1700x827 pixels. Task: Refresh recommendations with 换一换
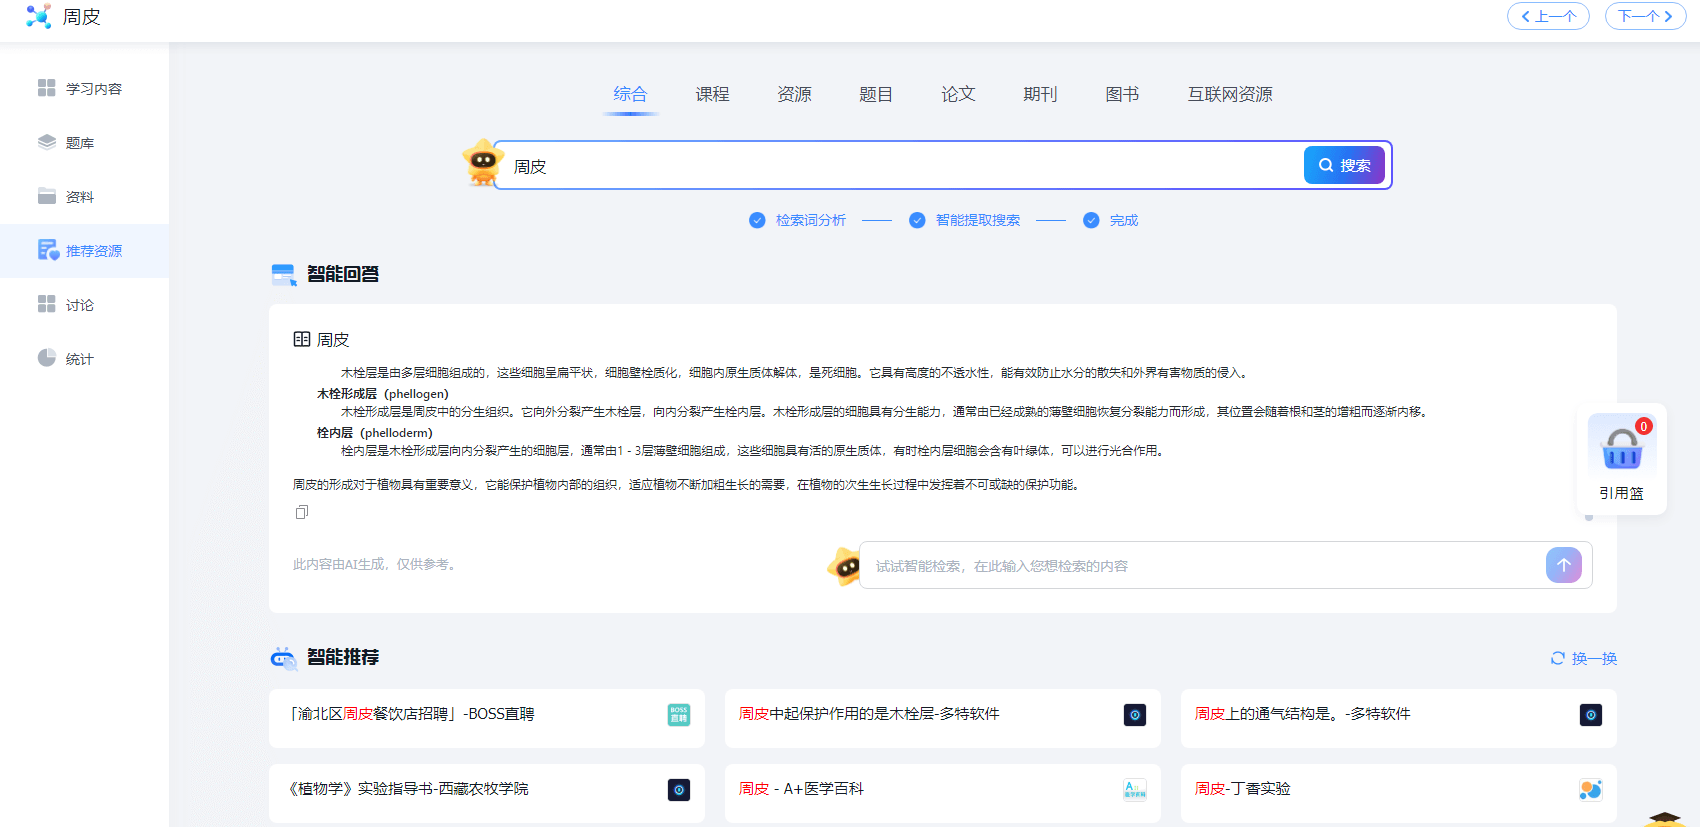coord(1584,658)
